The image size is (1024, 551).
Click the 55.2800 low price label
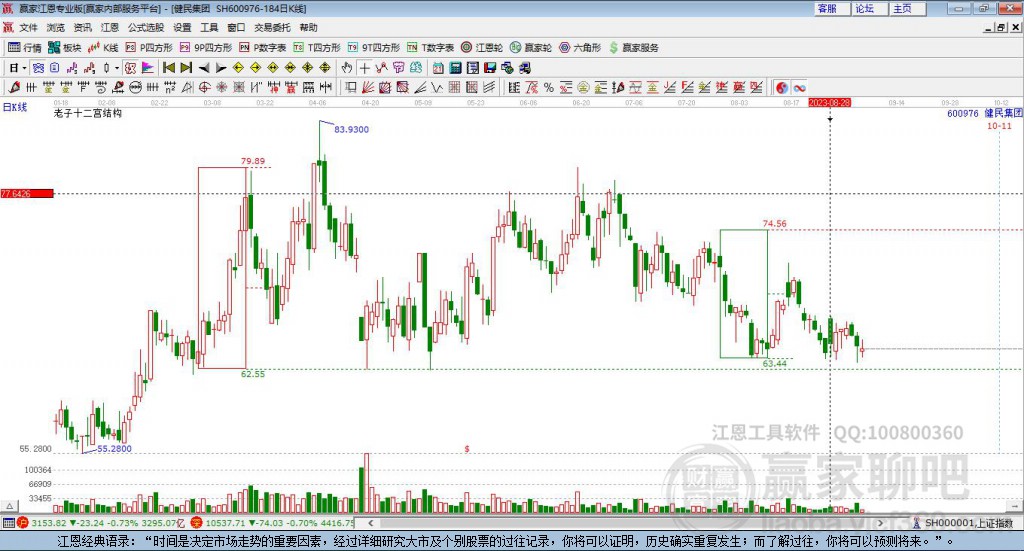114,449
